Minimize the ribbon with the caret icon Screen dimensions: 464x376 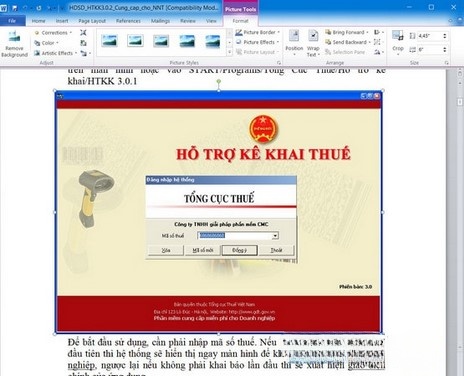[450, 21]
